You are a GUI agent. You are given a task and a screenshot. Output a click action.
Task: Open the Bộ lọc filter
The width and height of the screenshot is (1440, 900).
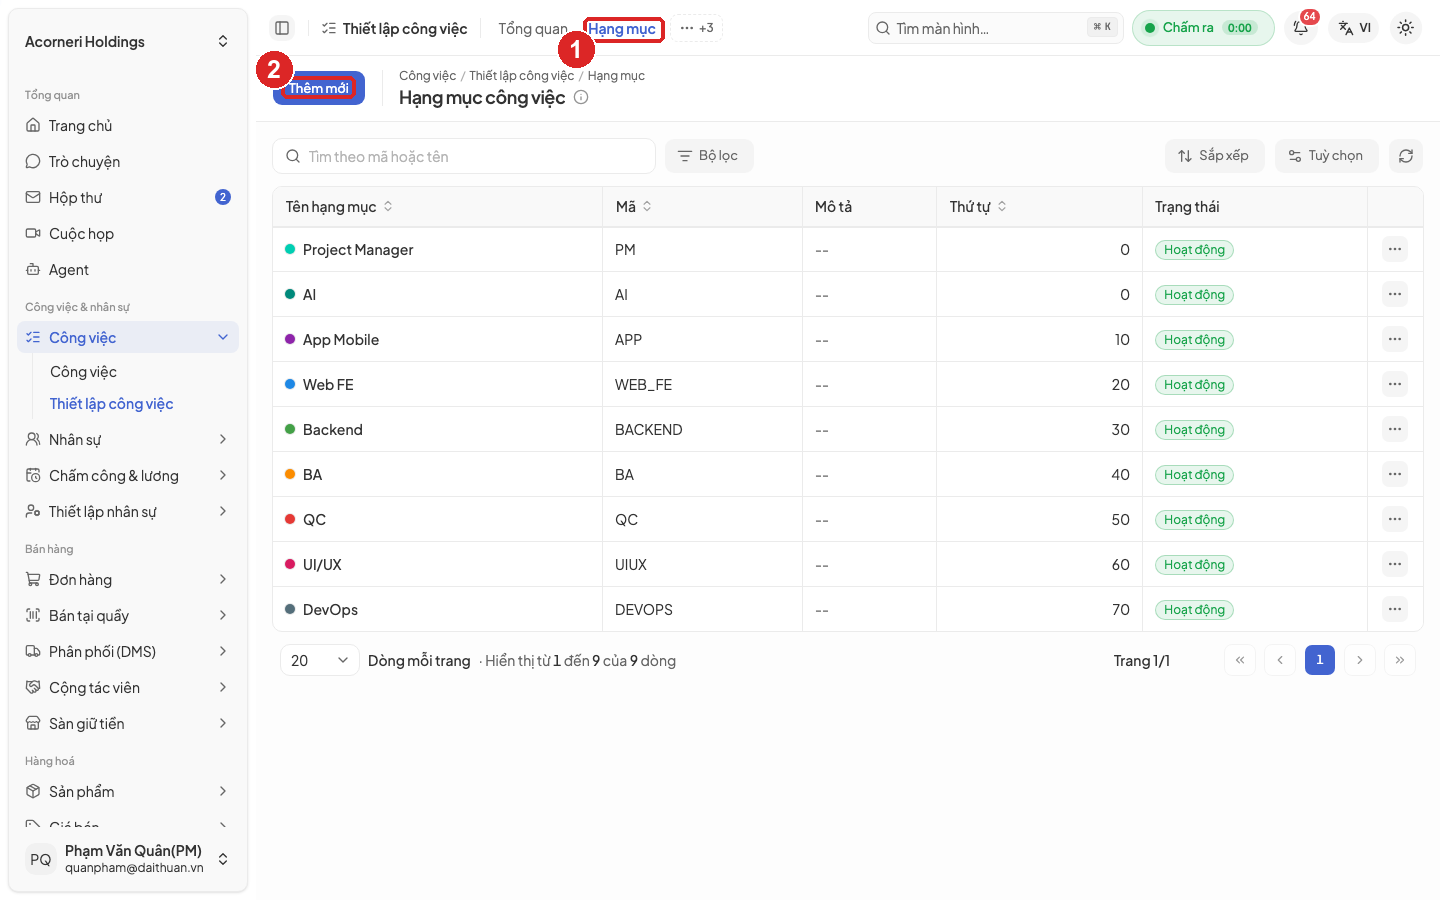(x=709, y=156)
